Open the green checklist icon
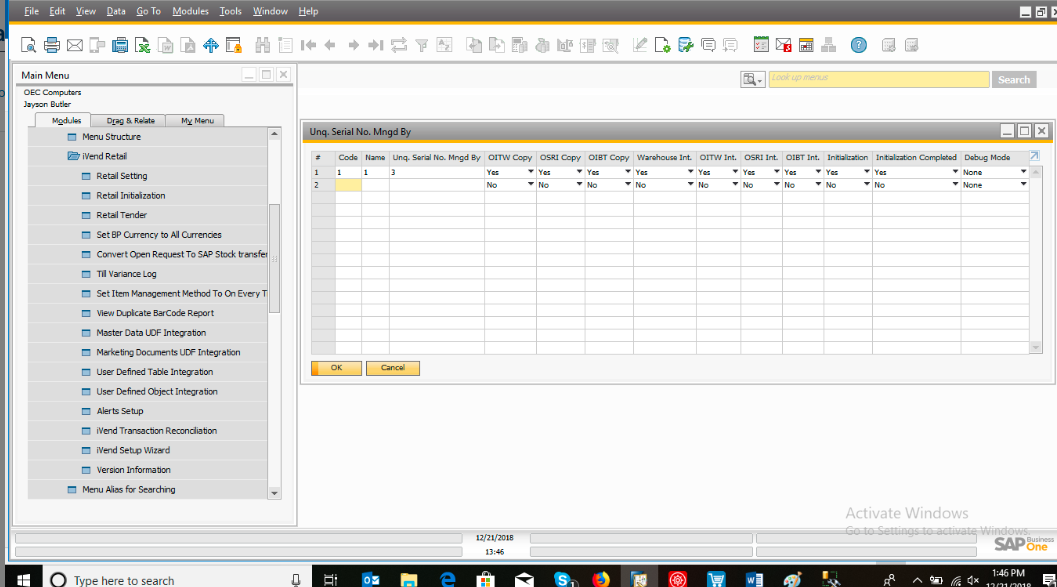Screen dimensions: 1057x587 point(761,45)
